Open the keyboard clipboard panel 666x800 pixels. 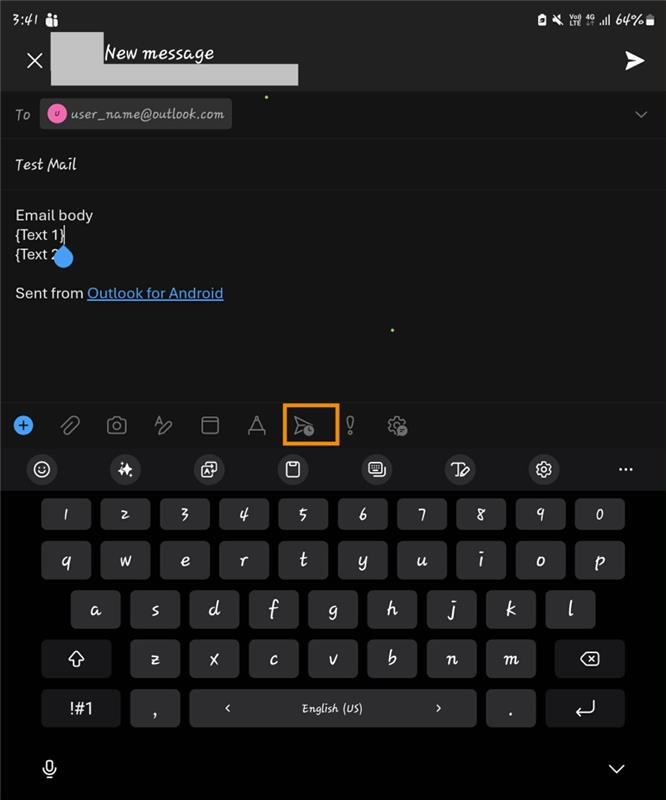click(293, 469)
